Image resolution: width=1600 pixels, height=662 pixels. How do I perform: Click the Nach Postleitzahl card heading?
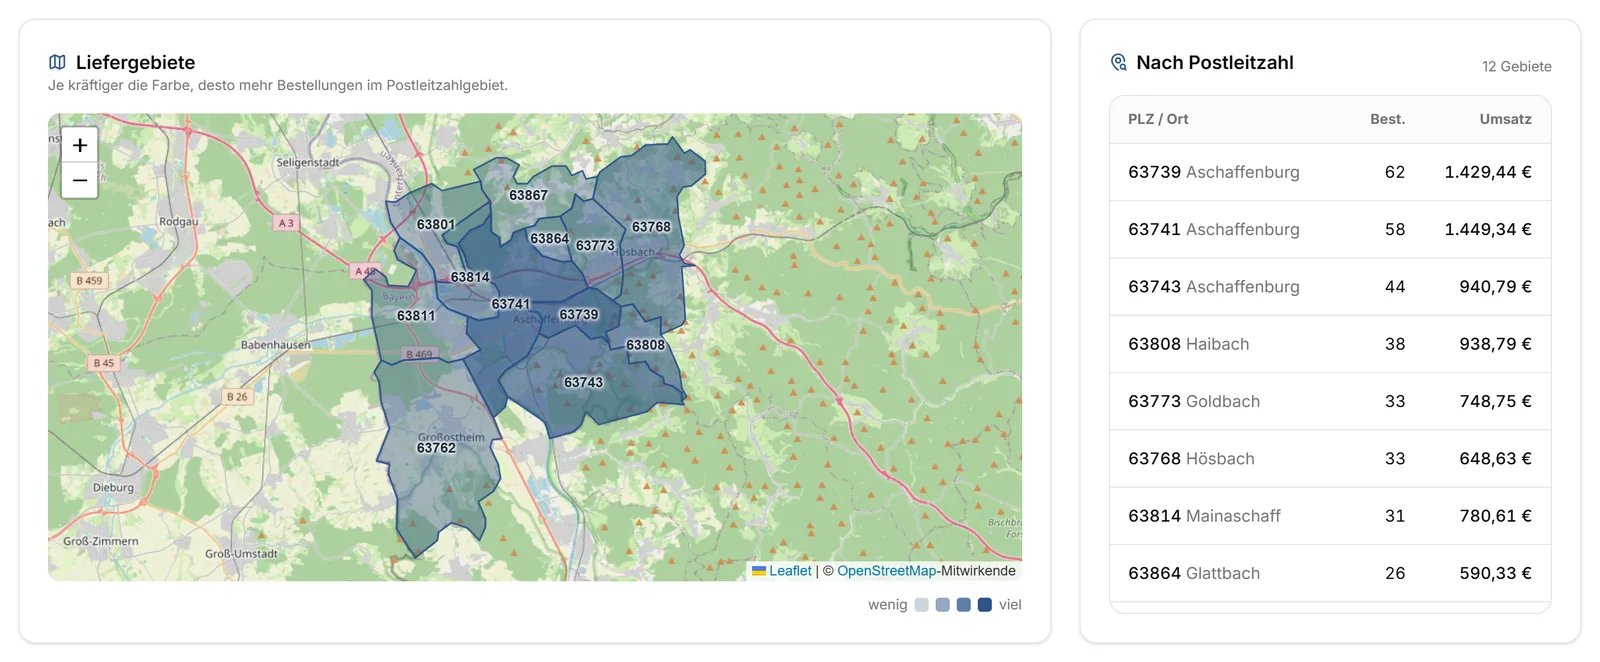click(x=1215, y=62)
